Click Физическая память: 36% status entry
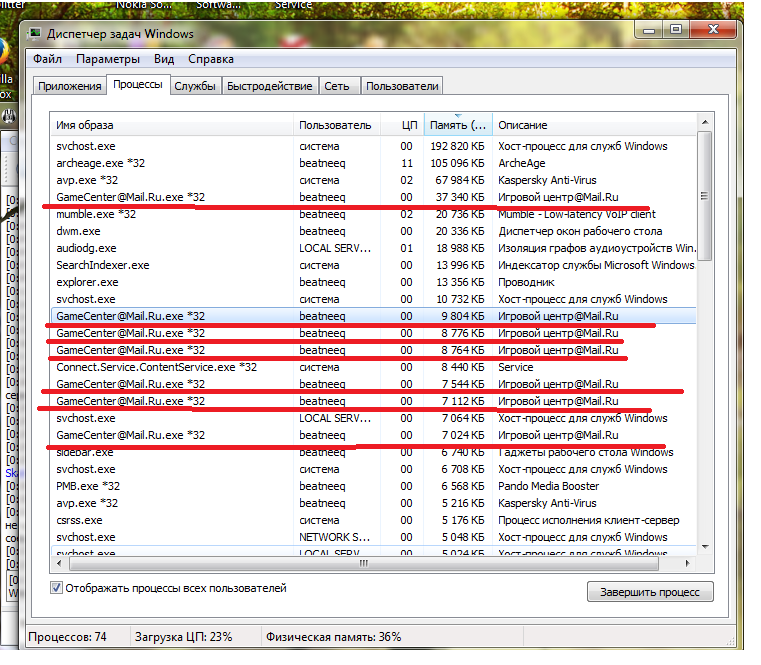The image size is (761, 665). (x=333, y=637)
